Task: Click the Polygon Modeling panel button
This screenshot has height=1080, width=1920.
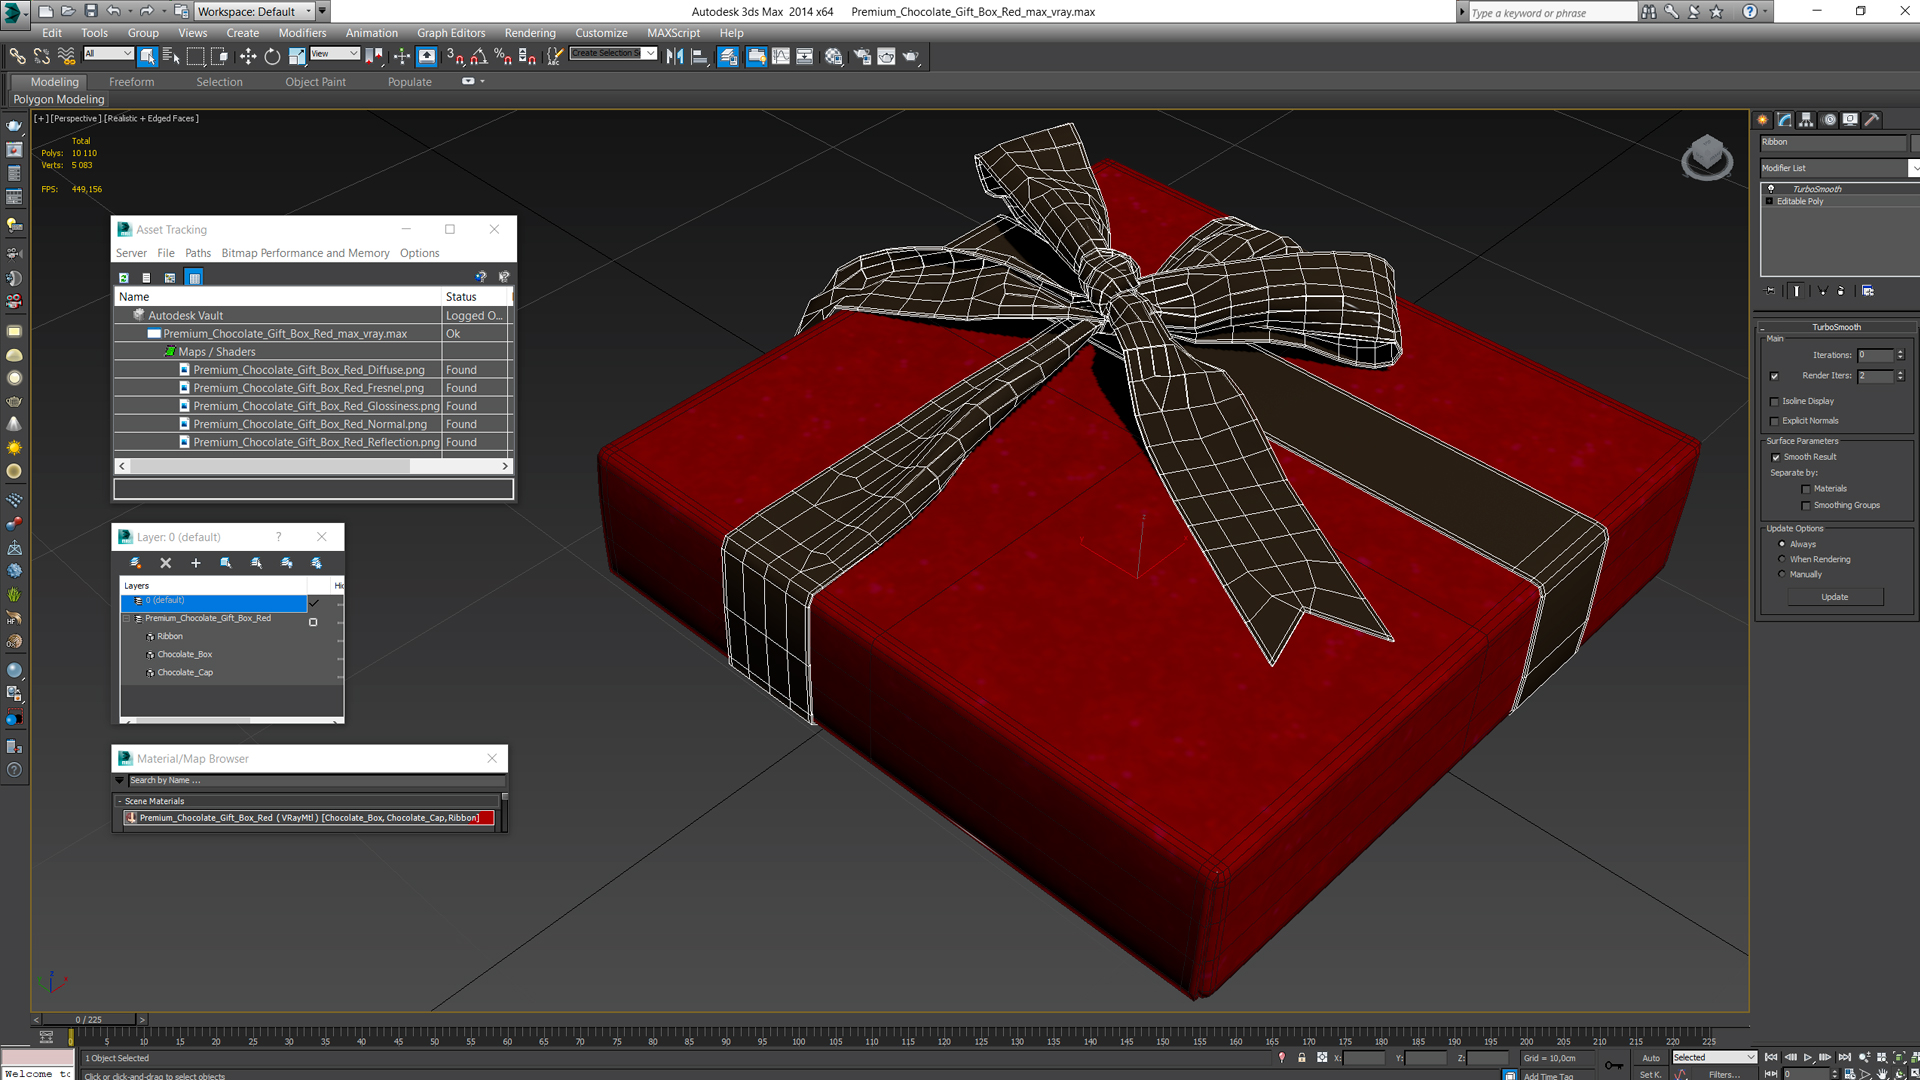Action: (59, 99)
